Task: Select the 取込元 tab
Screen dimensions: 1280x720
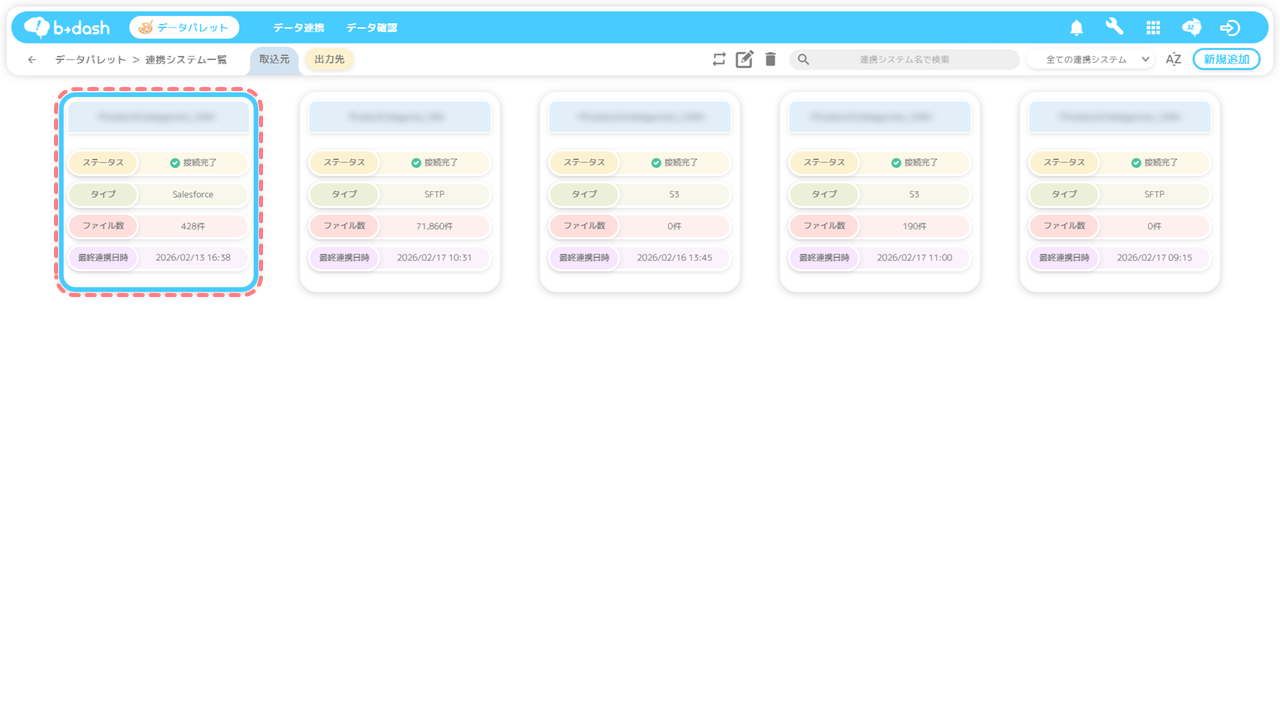Action: (x=274, y=60)
